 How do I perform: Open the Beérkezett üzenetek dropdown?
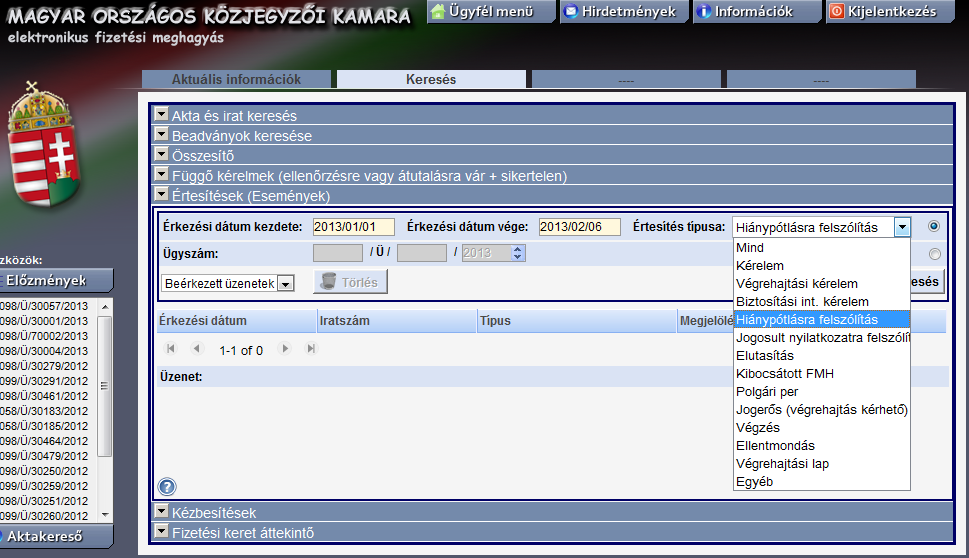tap(286, 284)
